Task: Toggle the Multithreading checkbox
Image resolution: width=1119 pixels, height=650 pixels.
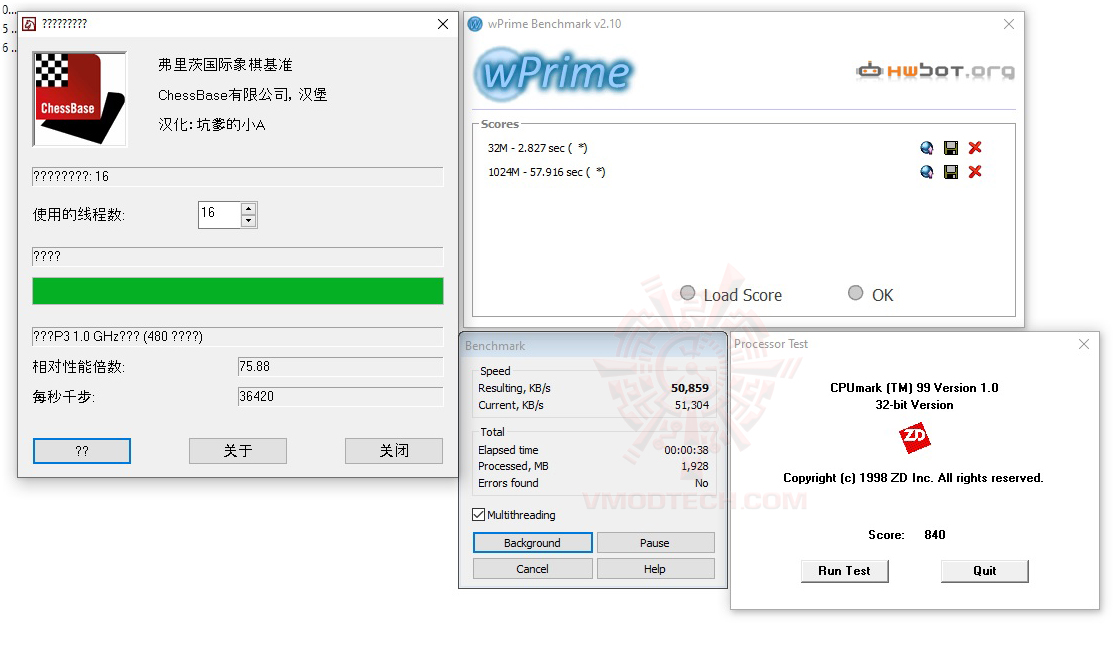Action: (x=479, y=514)
